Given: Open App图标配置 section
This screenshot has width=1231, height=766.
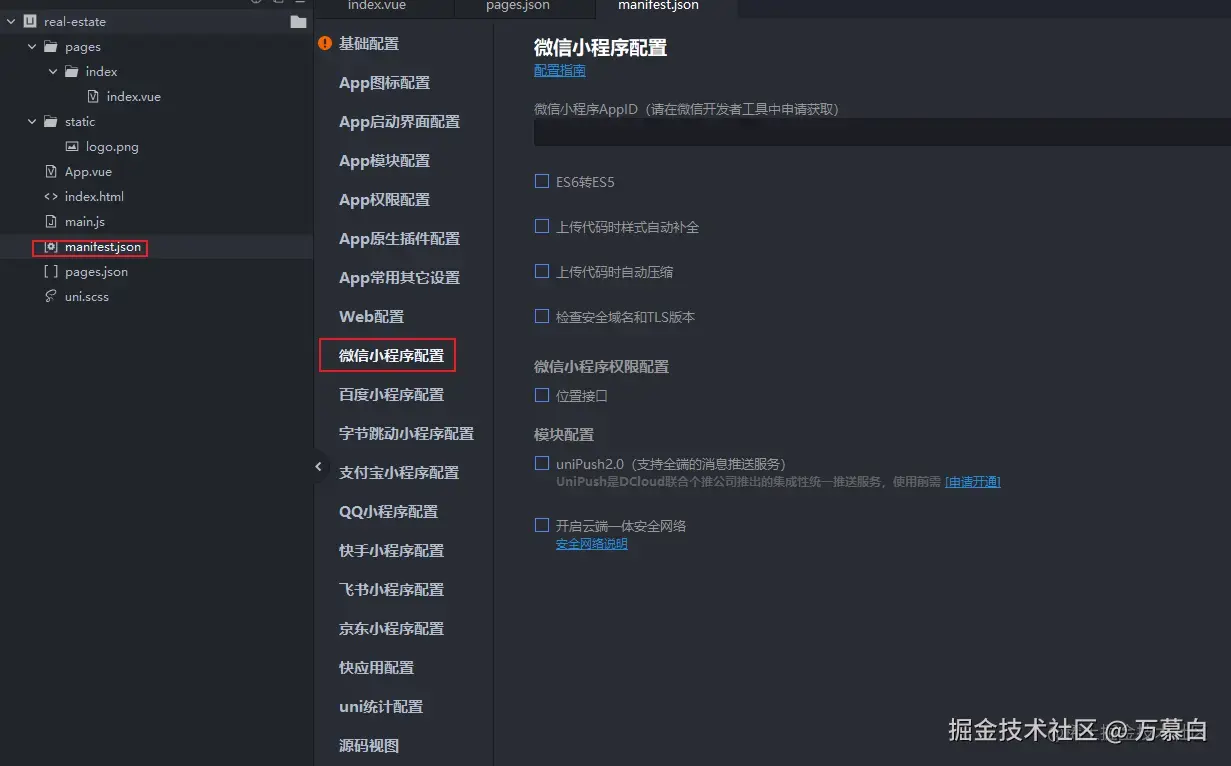Looking at the screenshot, I should (384, 83).
